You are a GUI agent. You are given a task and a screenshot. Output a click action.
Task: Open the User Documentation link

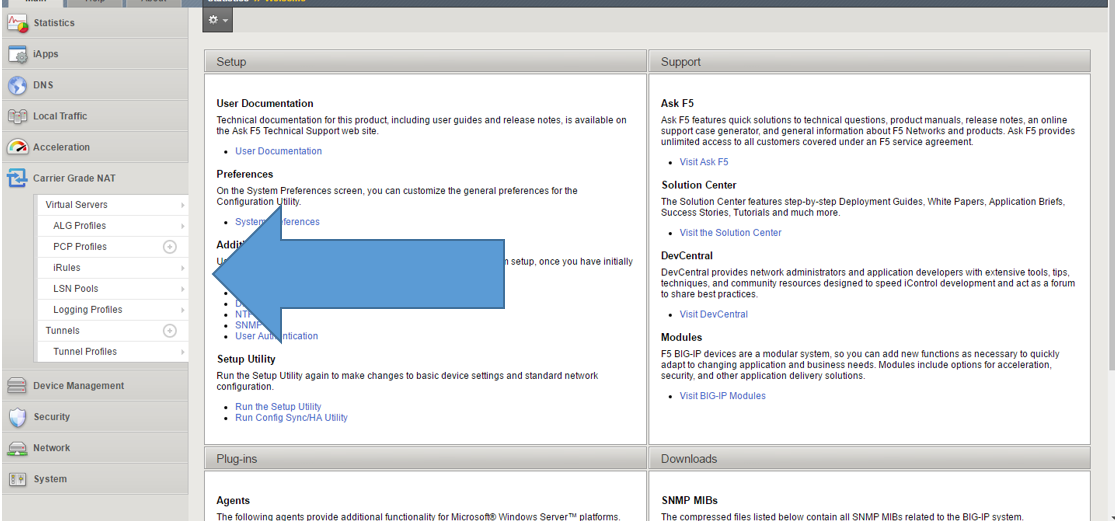point(278,151)
